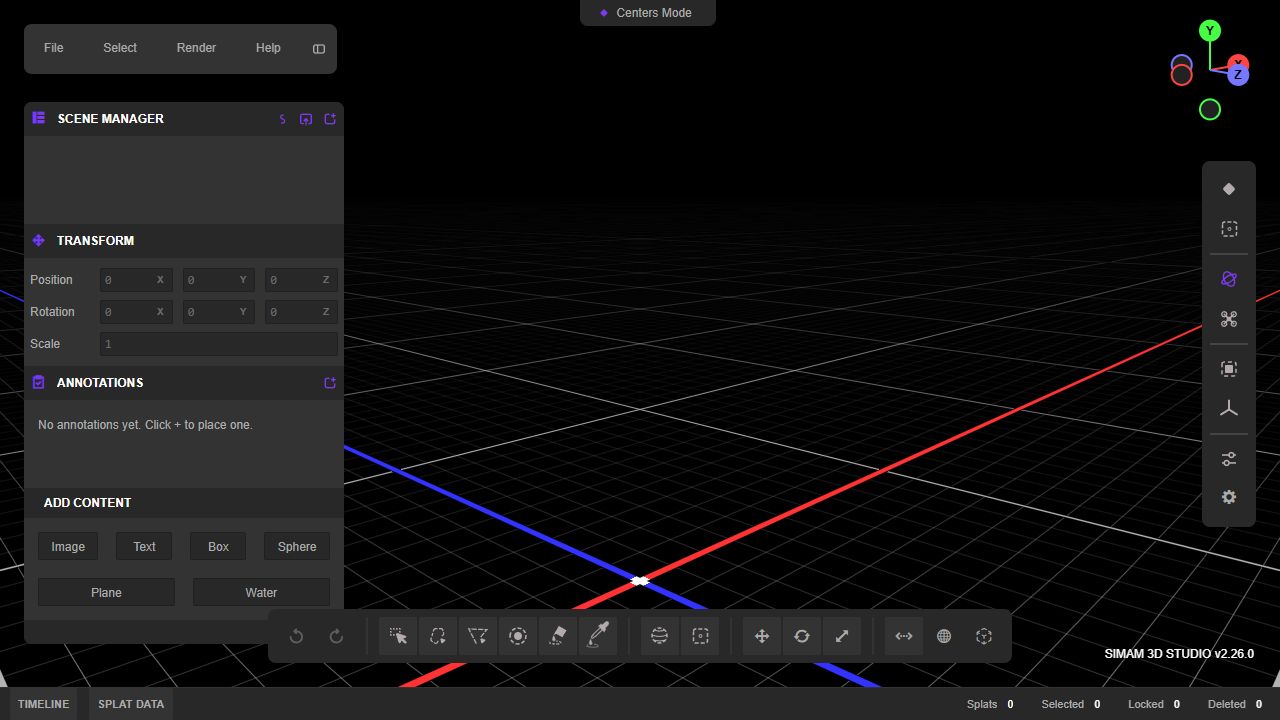The height and width of the screenshot is (720, 1280).
Task: Click the Position Y input field
Action: (x=219, y=280)
